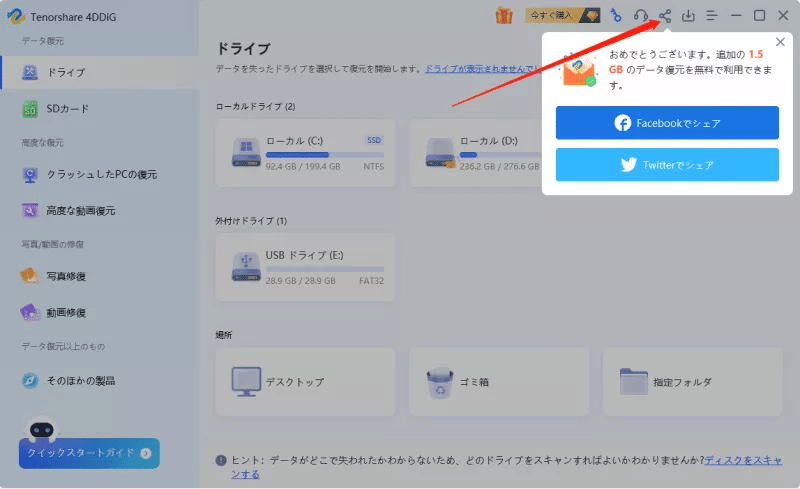Screen dimensions: 800x489
Task: Click the arrow on クイックスタートガイド button
Action: [x=146, y=453]
